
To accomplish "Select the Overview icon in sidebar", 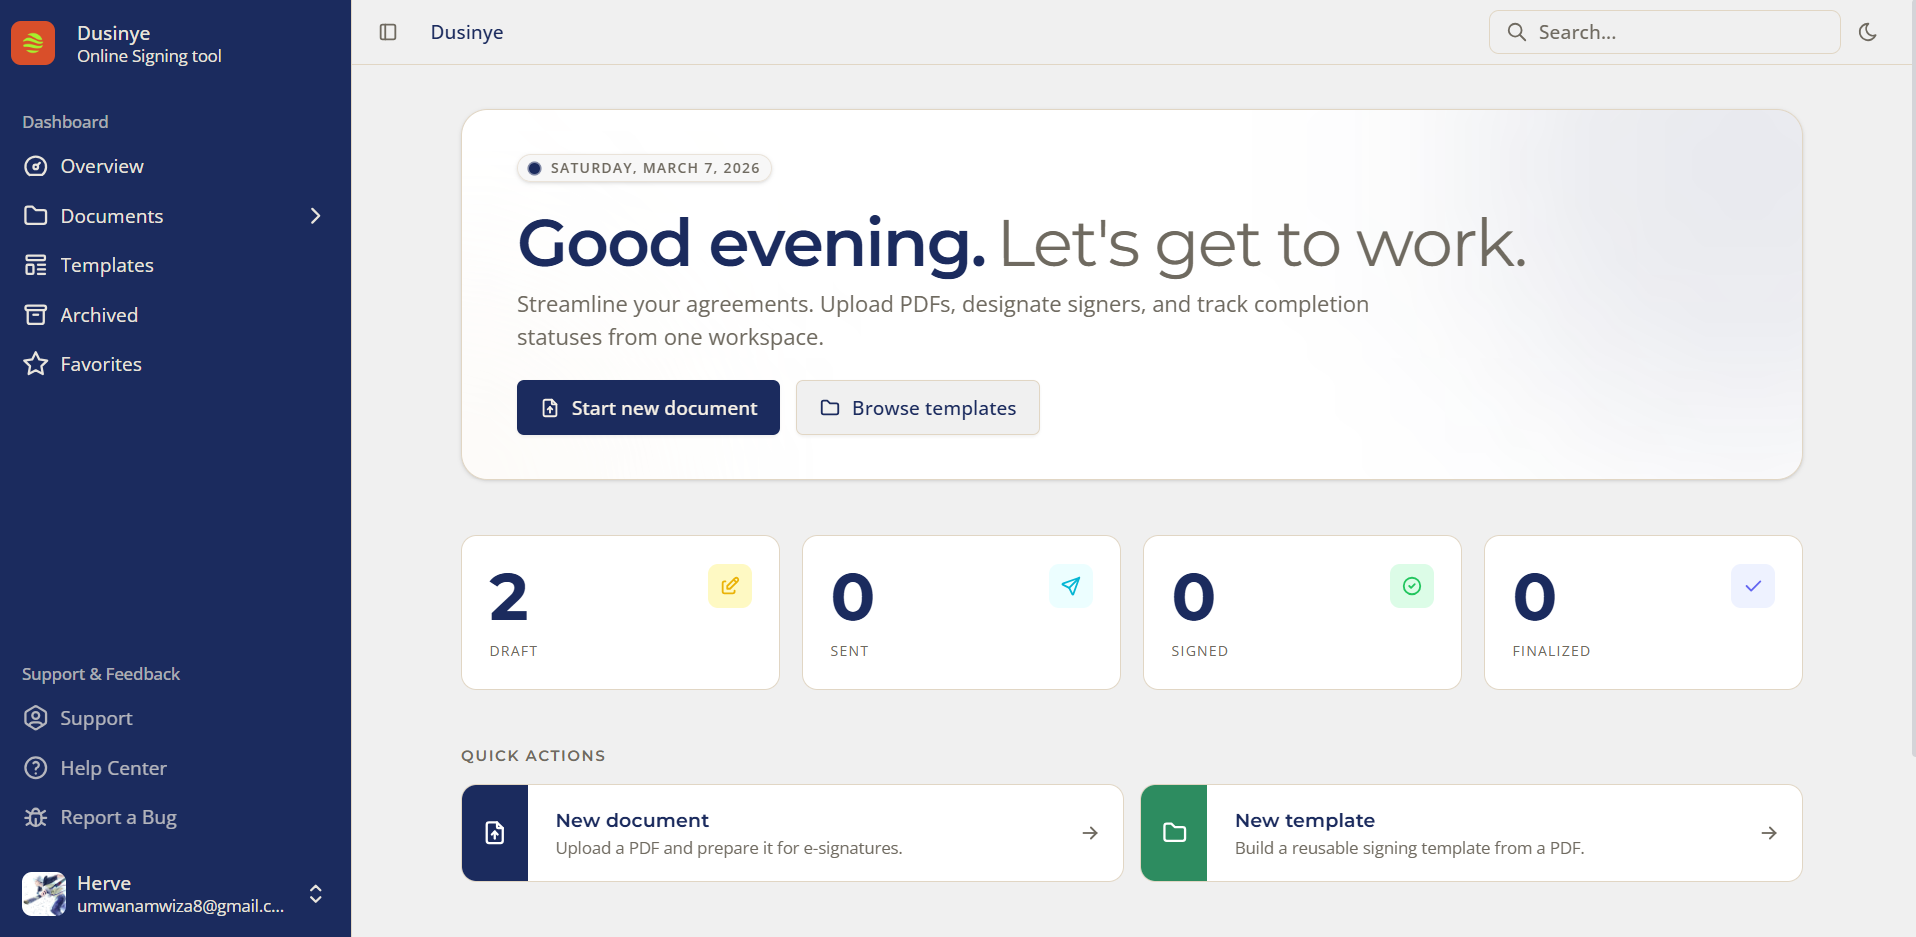I will 36,166.
